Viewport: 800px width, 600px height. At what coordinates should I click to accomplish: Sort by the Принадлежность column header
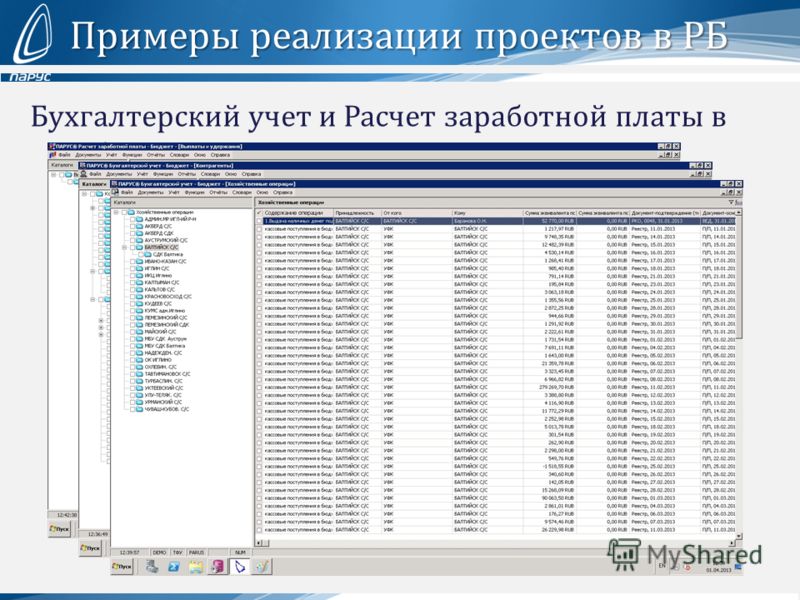(x=358, y=213)
